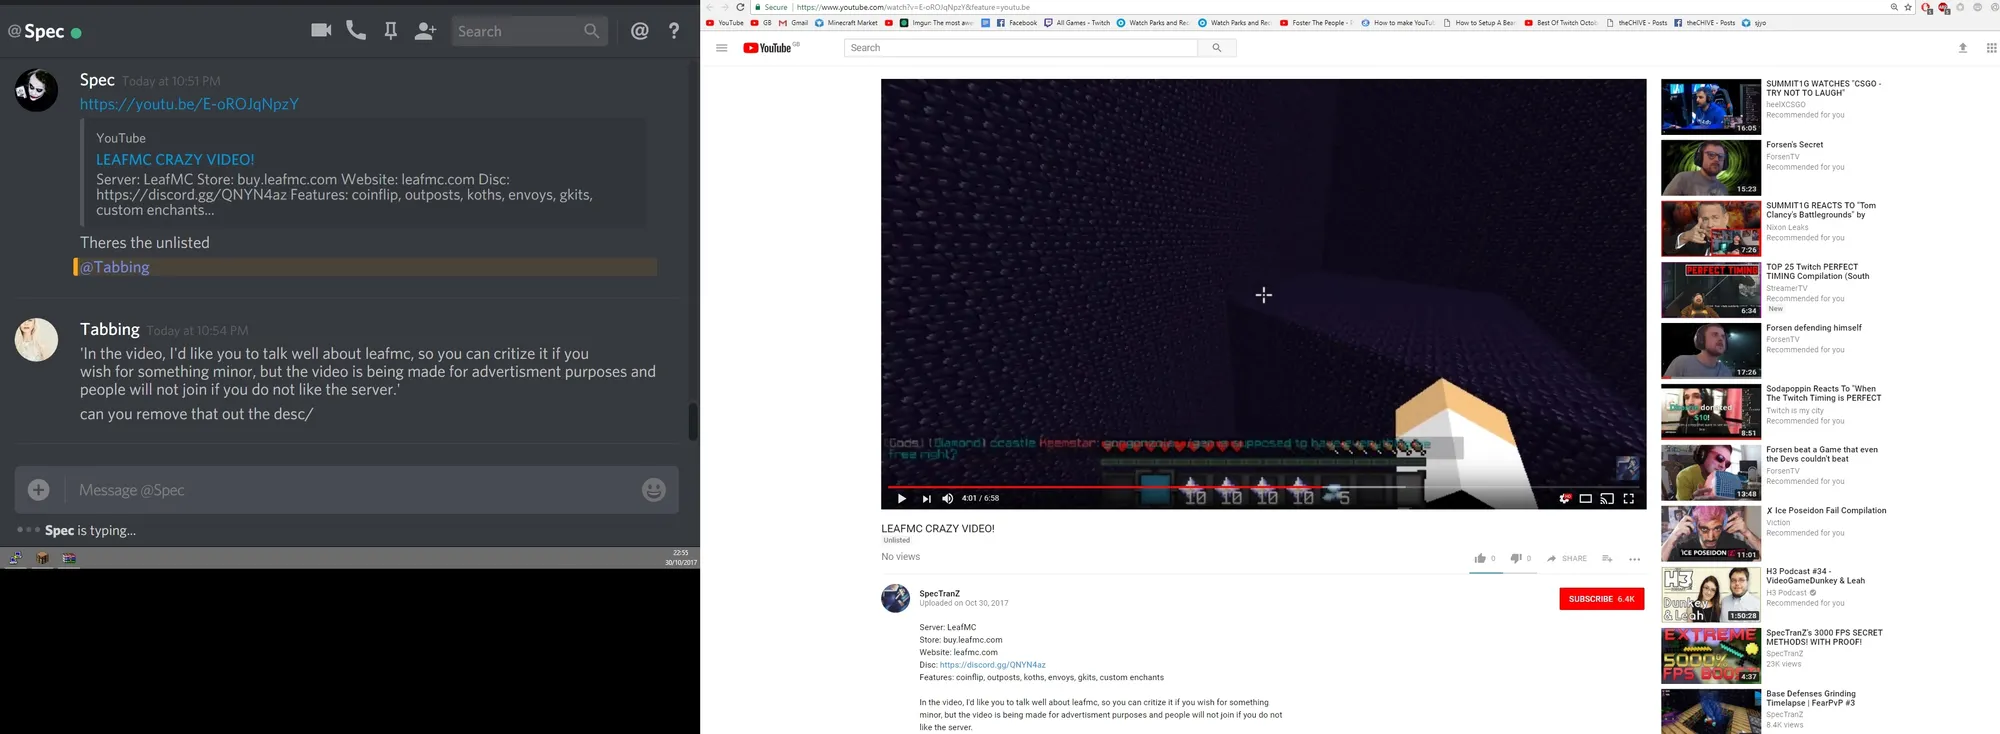Click the taskbar clock showing 22:55
The width and height of the screenshot is (2000, 734).
[680, 557]
